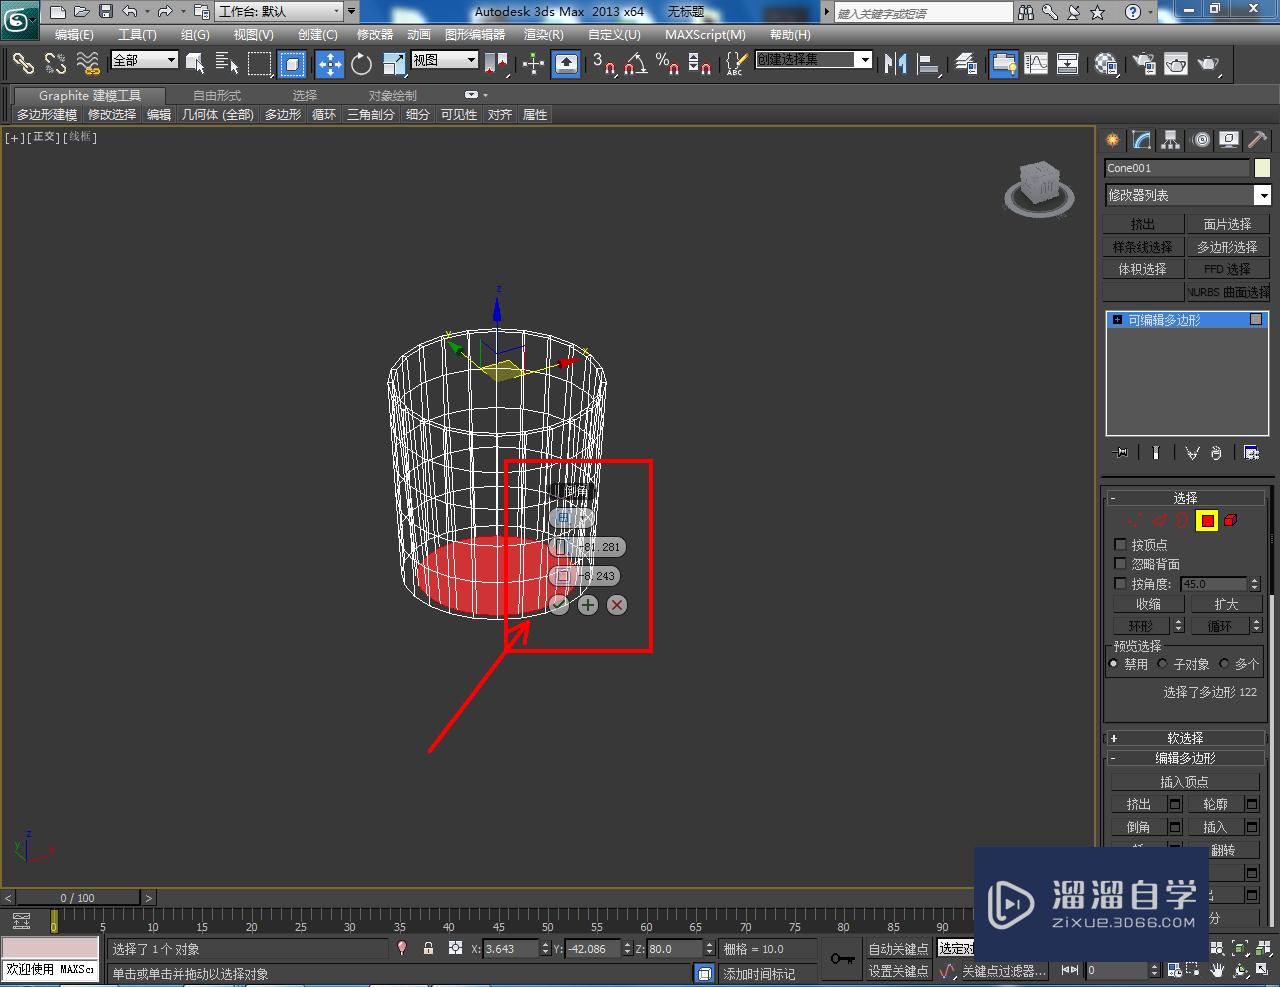Switch to the Create command panel
Viewport: 1280px width, 987px height.
pyautogui.click(x=1112, y=140)
